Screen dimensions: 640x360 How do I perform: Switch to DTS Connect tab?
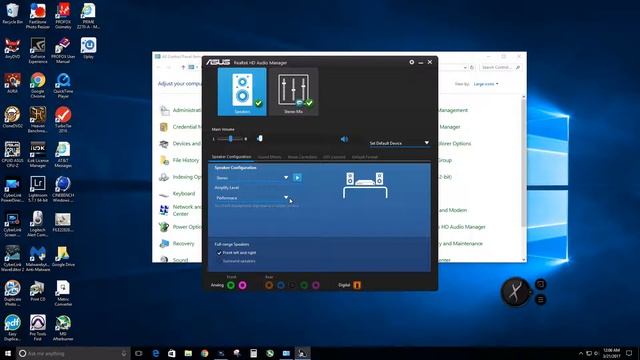pos(334,157)
